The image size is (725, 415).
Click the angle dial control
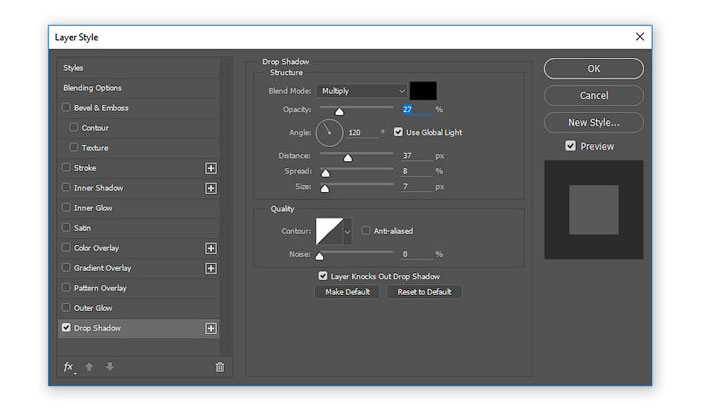coord(329,133)
